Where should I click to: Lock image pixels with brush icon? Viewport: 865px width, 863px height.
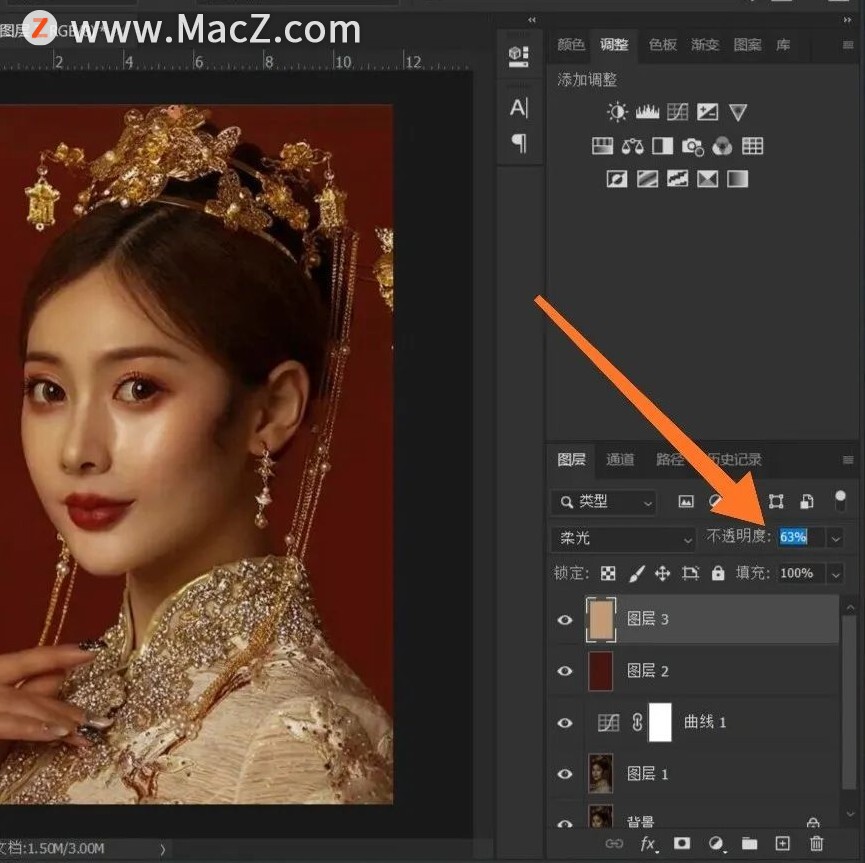pyautogui.click(x=637, y=573)
